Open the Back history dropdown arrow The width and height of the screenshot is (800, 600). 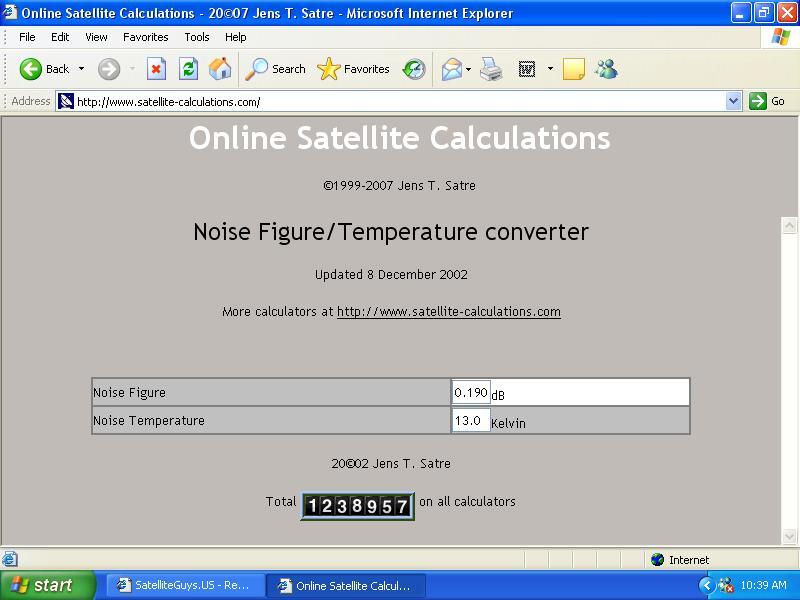click(81, 69)
